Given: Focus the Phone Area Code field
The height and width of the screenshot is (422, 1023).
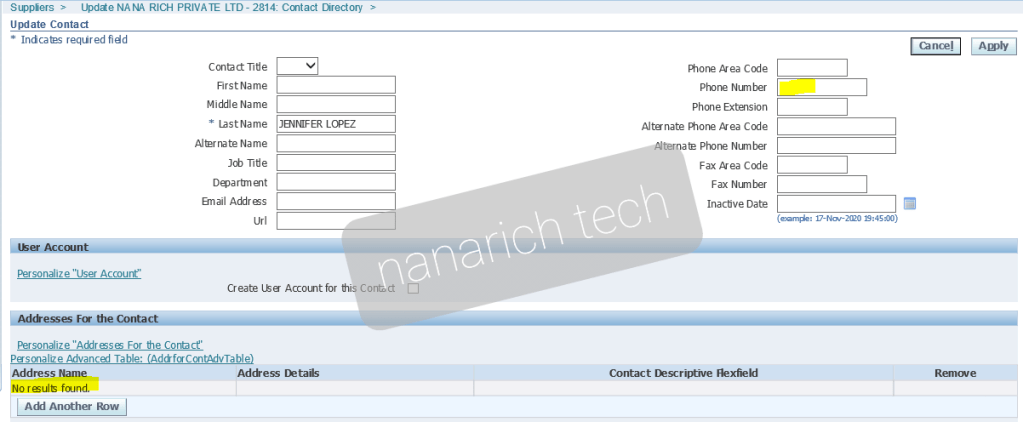Looking at the screenshot, I should pos(811,68).
